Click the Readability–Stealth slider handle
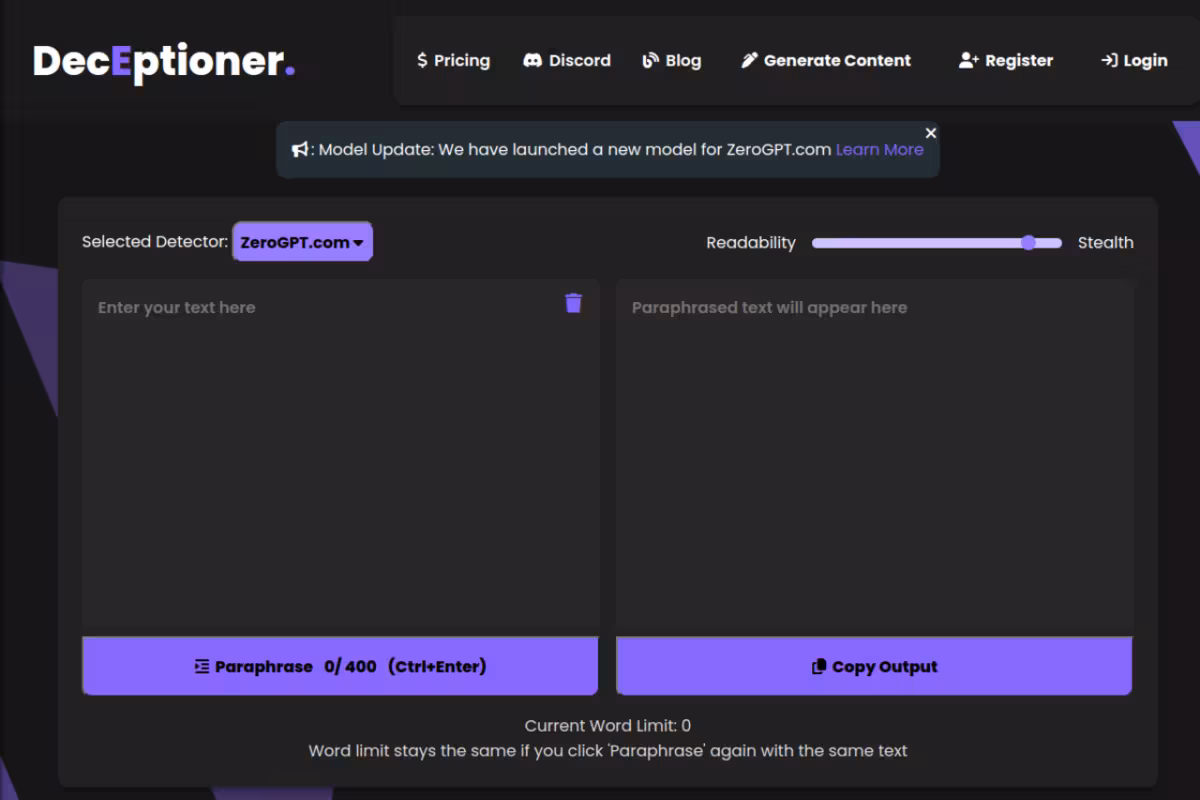Screen dimensions: 1200x800 [1028, 242]
